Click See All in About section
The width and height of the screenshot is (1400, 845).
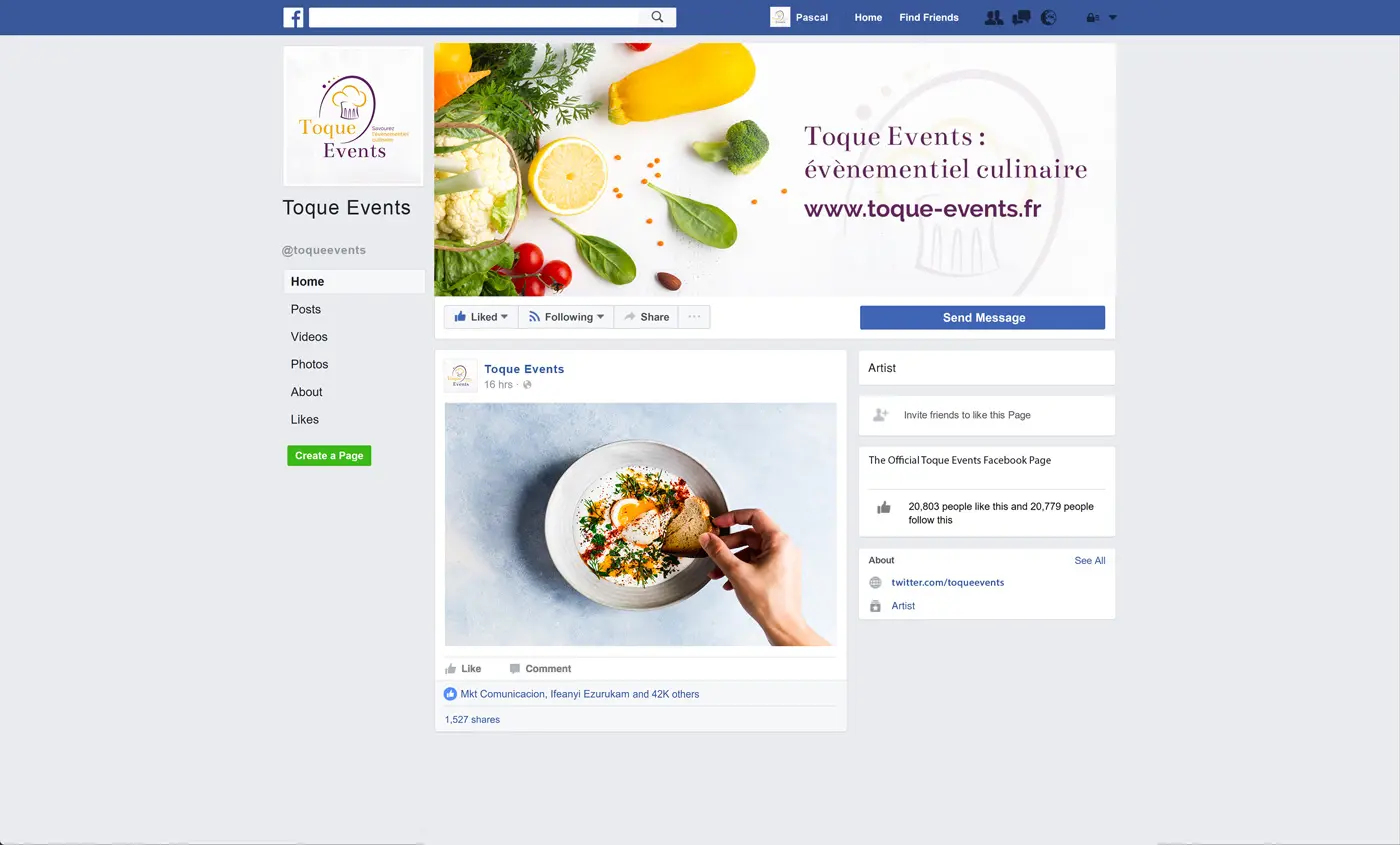pyautogui.click(x=1089, y=561)
